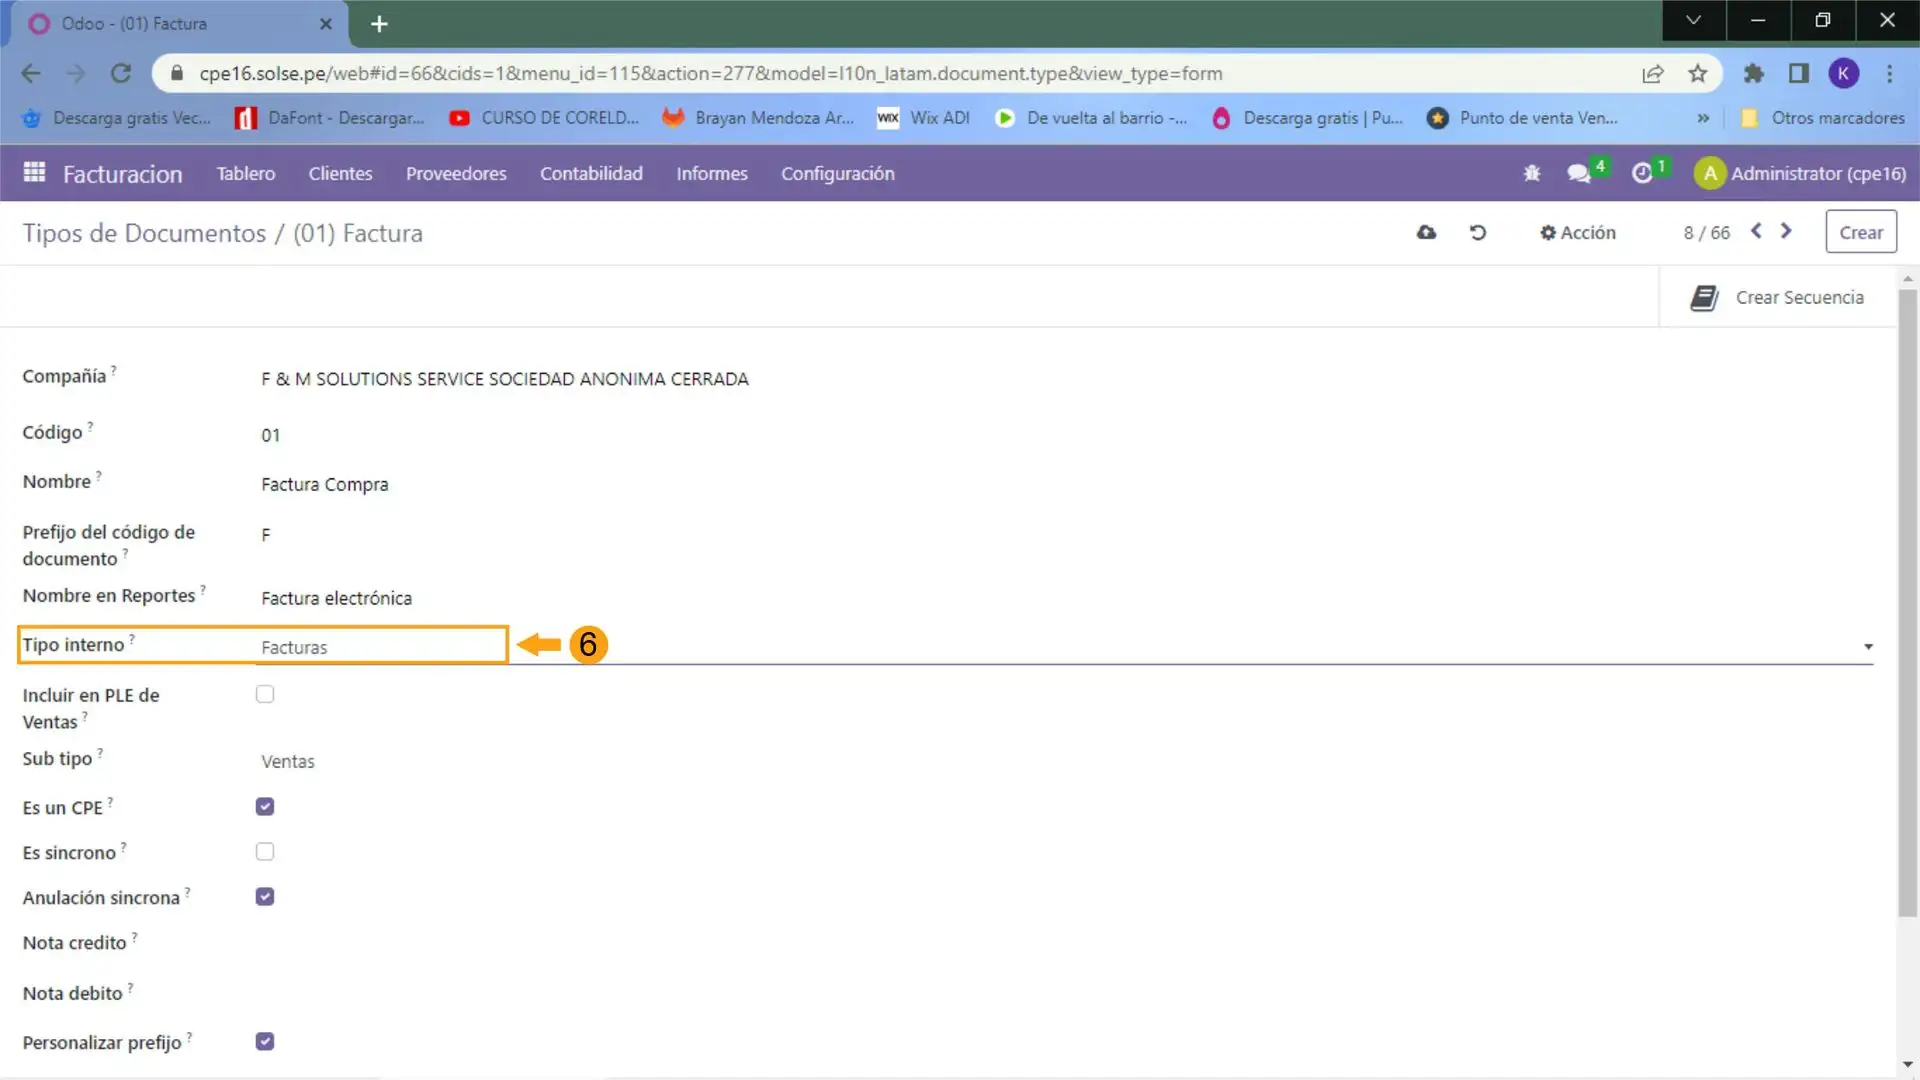Click the cloud upload save icon

tap(1427, 233)
